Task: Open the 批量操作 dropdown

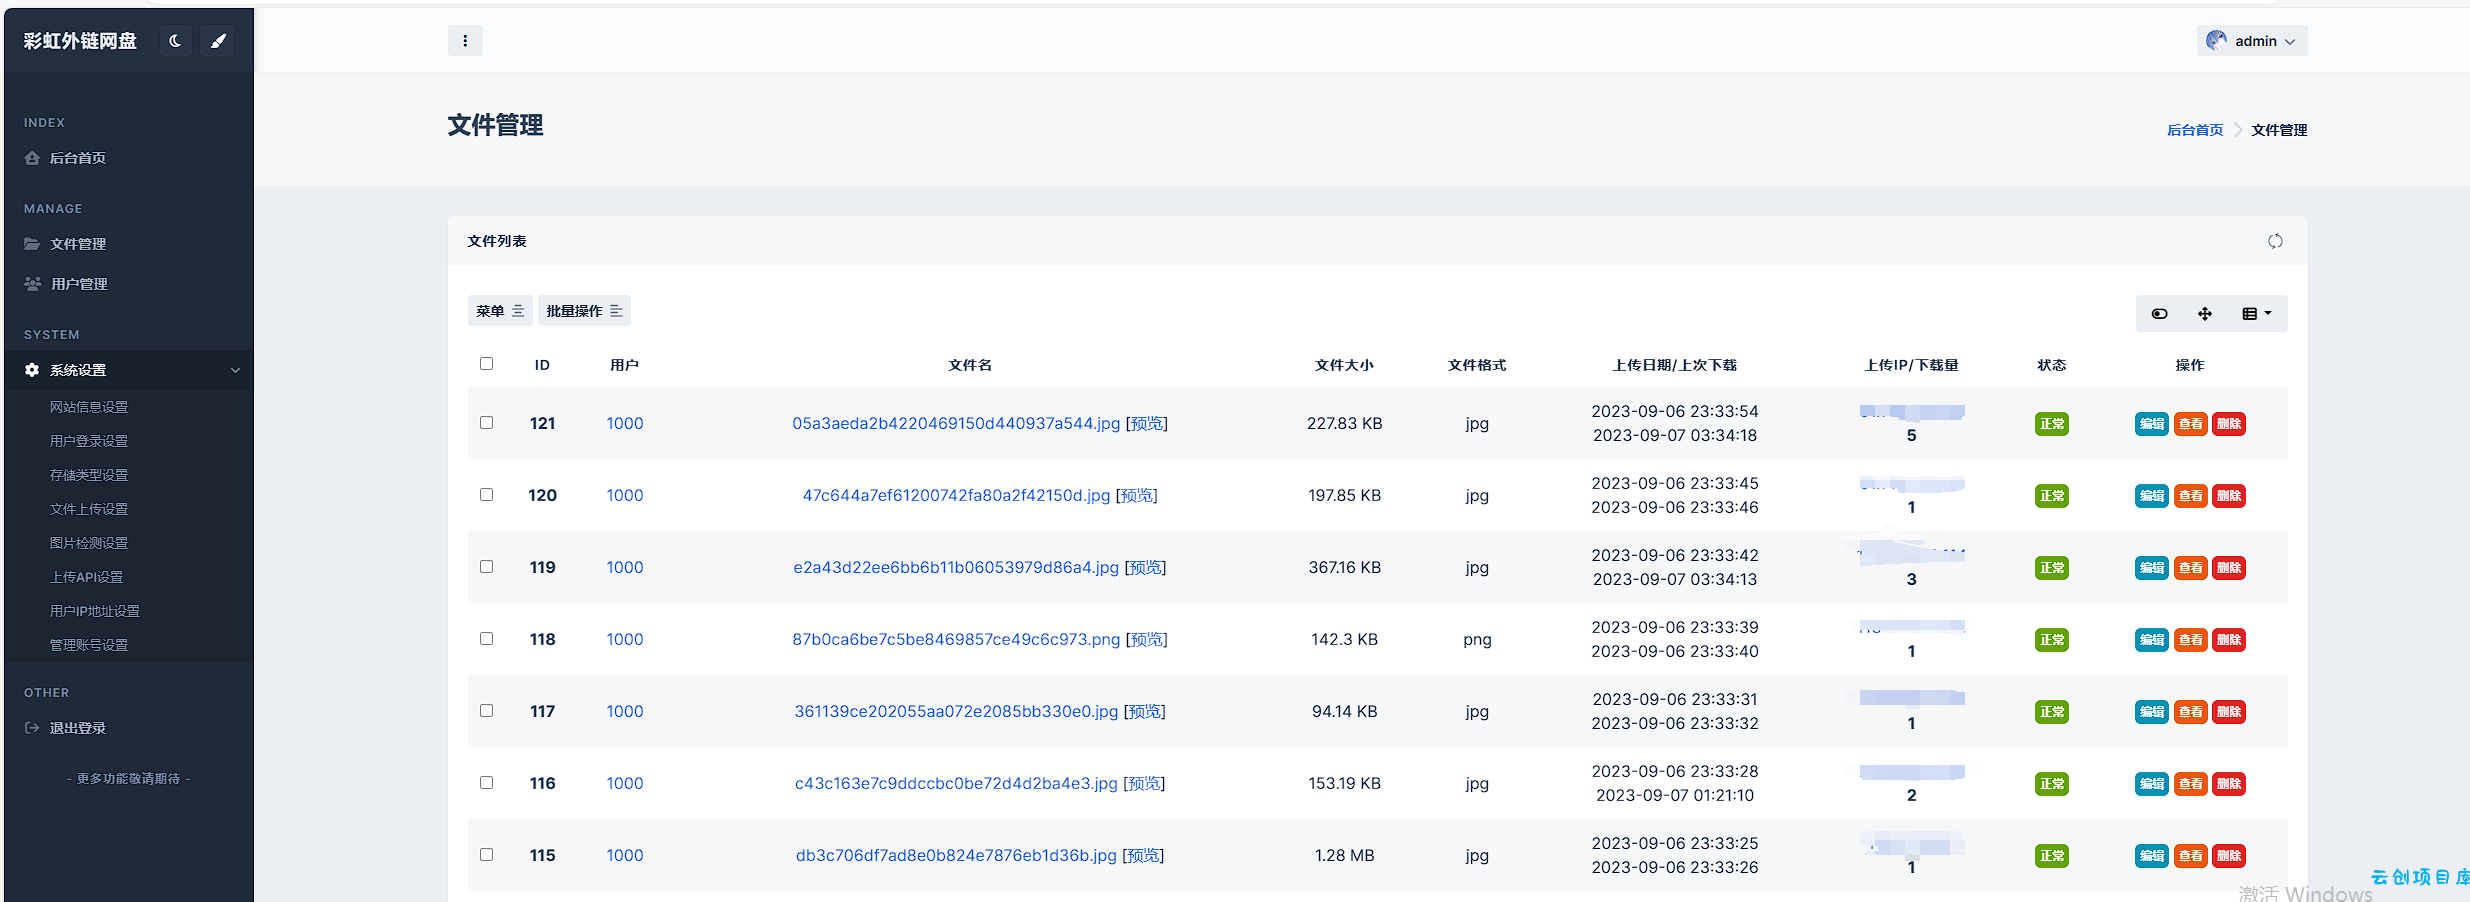Action: point(584,311)
